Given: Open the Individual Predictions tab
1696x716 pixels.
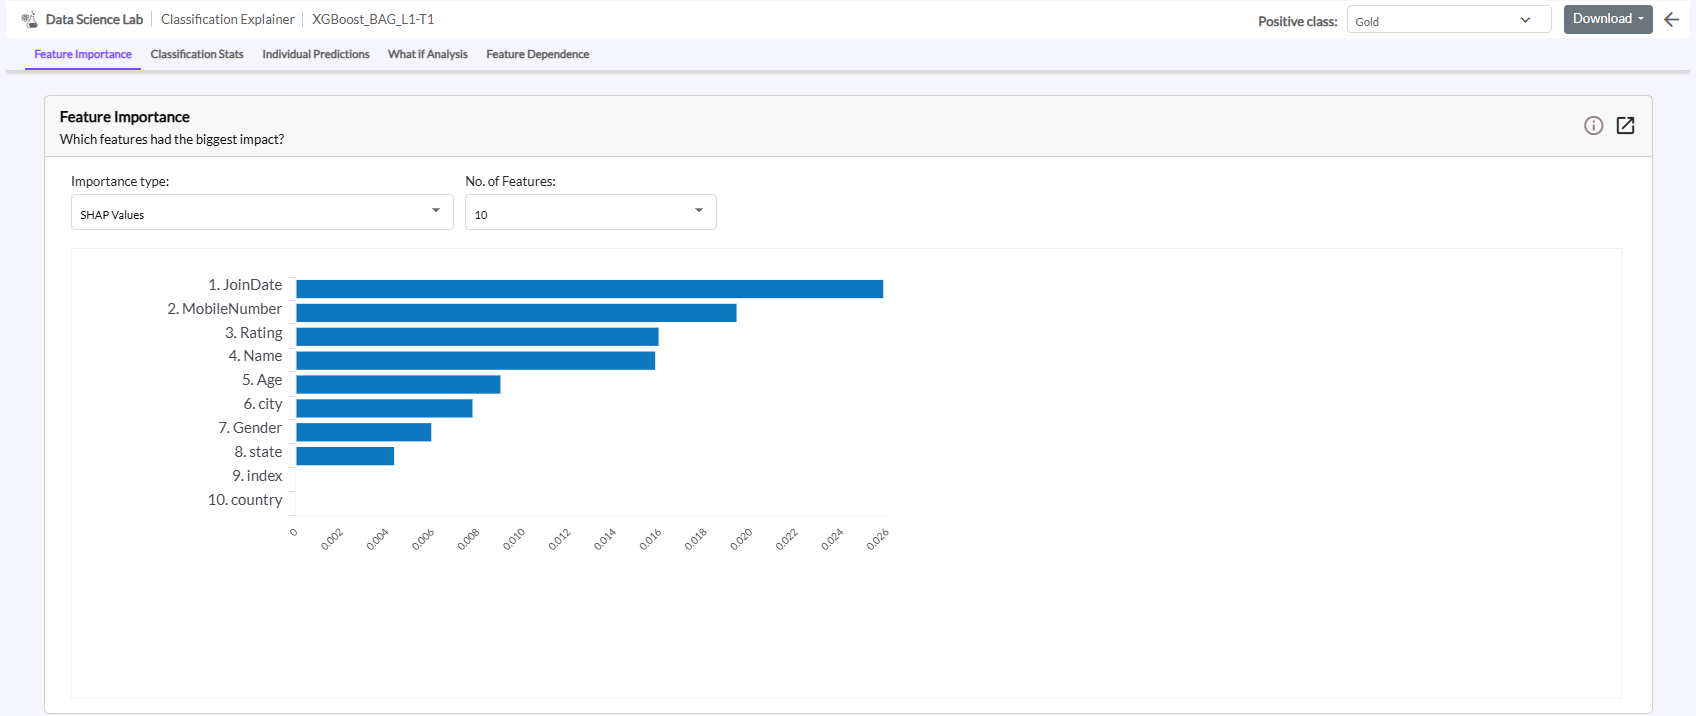Looking at the screenshot, I should (x=315, y=54).
